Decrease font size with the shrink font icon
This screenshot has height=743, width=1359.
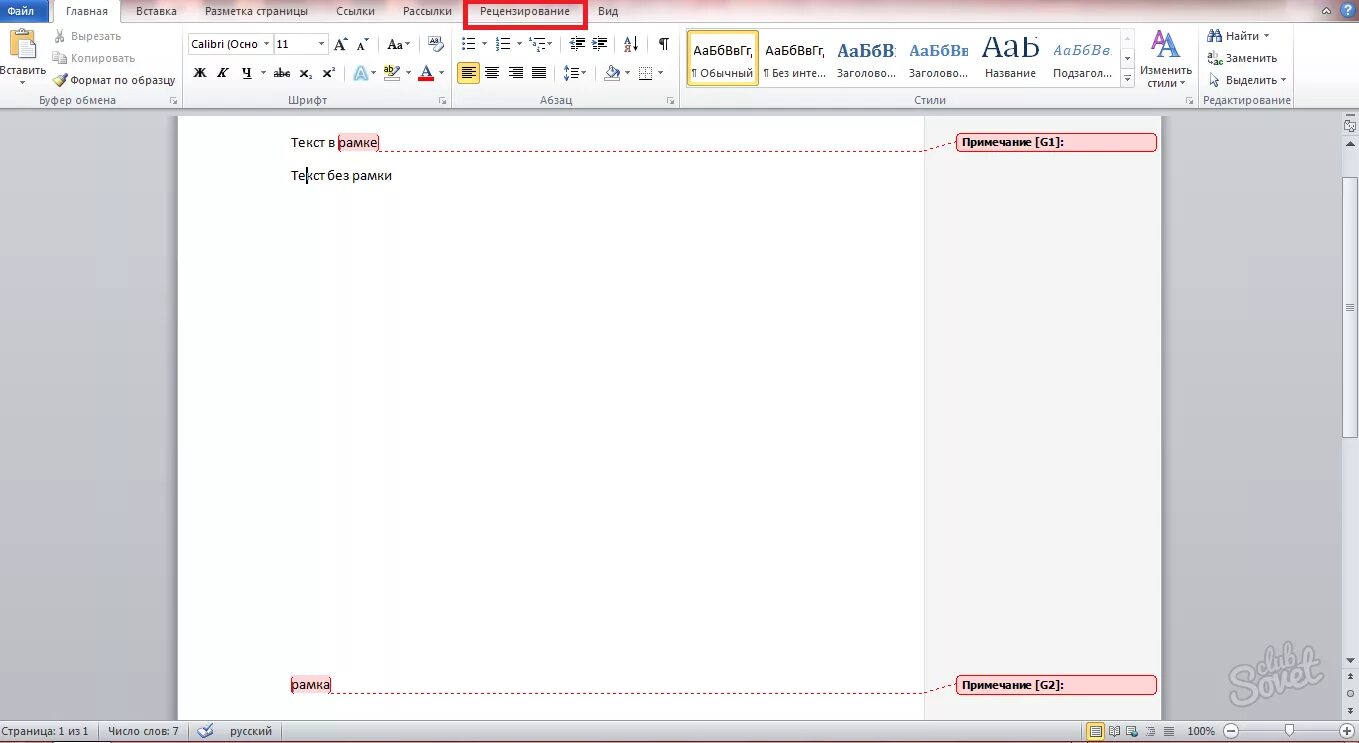[364, 44]
